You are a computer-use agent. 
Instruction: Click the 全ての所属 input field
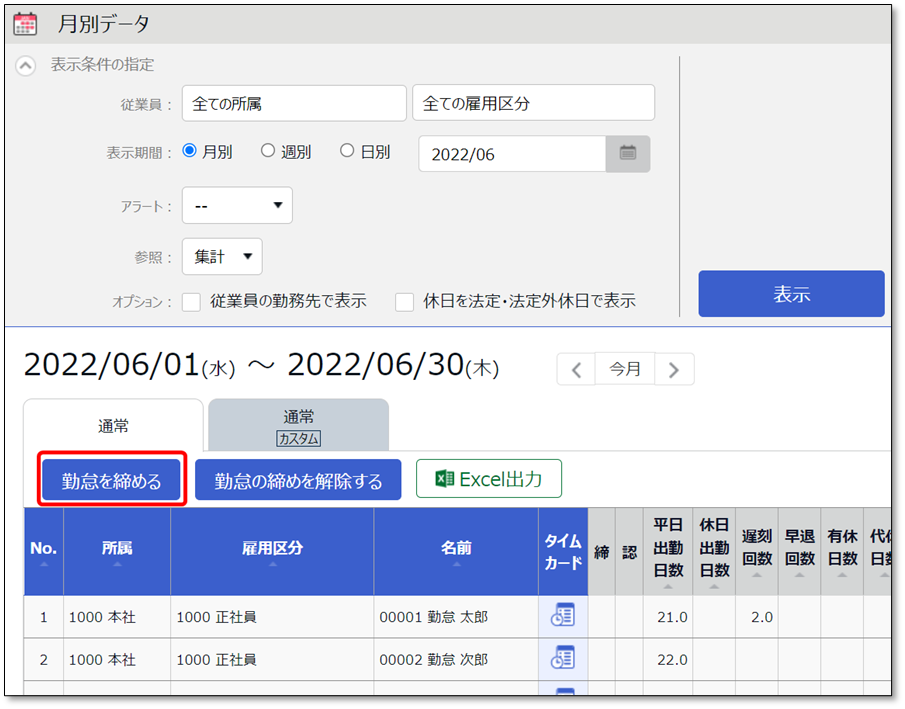point(294,103)
